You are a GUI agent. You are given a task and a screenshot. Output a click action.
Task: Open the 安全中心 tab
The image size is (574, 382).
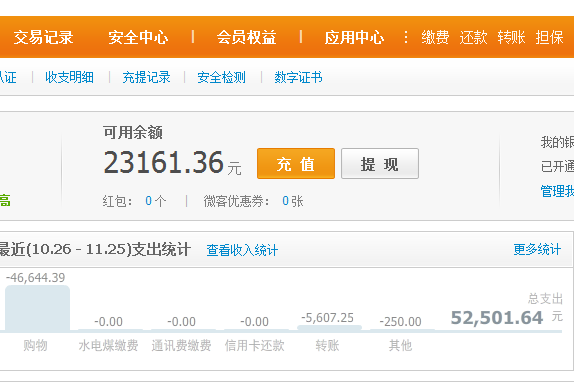(x=138, y=37)
